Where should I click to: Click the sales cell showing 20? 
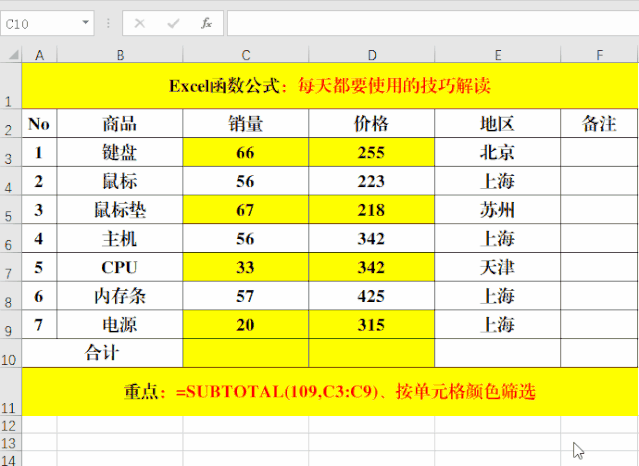point(246,325)
